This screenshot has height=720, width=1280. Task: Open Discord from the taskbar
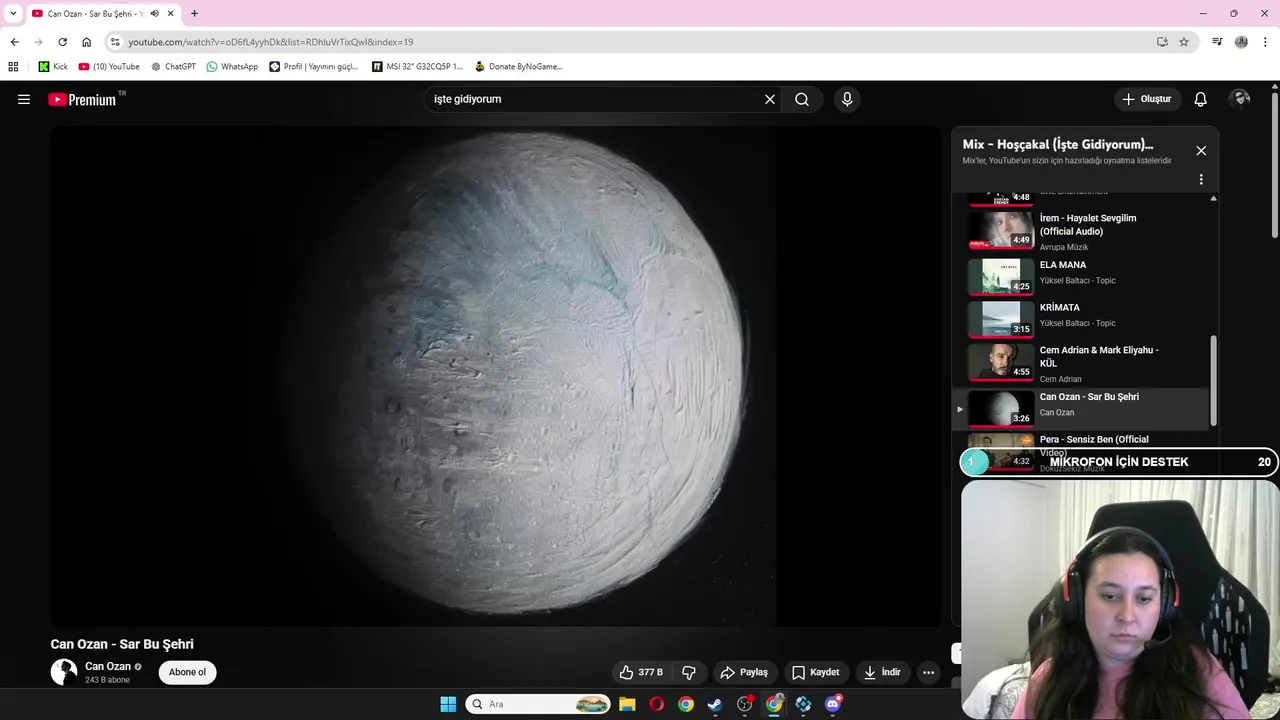click(x=833, y=704)
